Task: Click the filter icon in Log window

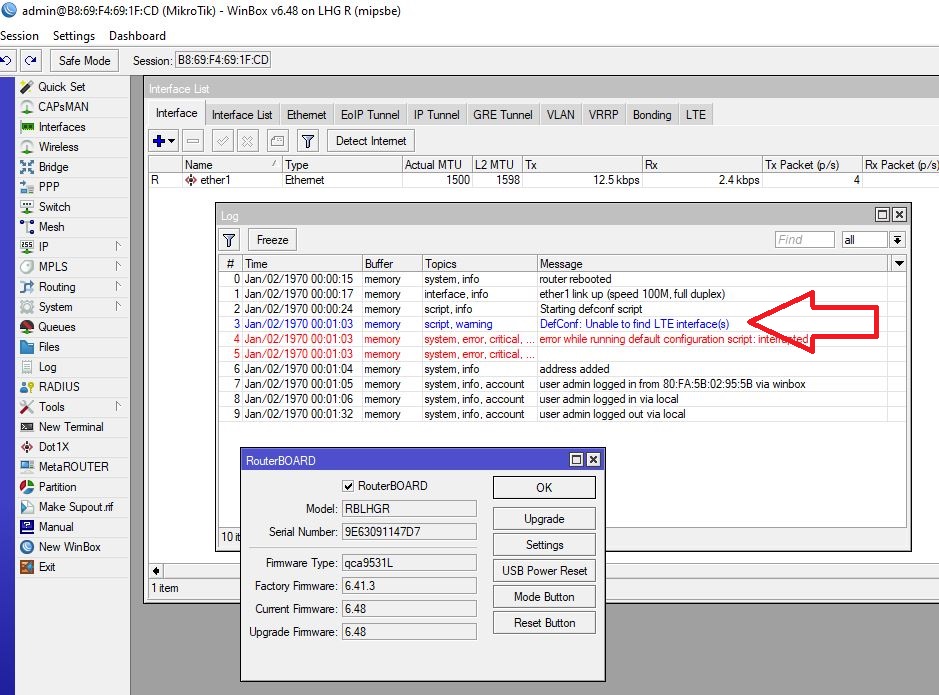Action: click(230, 240)
